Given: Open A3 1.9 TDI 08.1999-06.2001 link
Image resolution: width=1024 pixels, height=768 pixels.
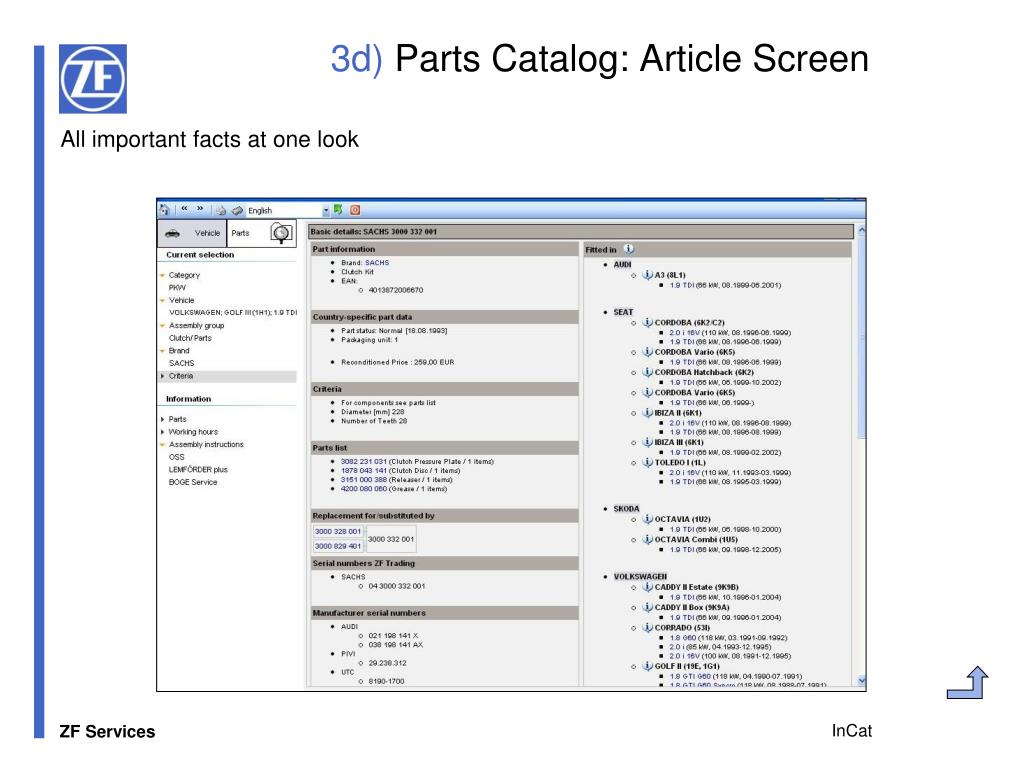Looking at the screenshot, I should tap(725, 285).
